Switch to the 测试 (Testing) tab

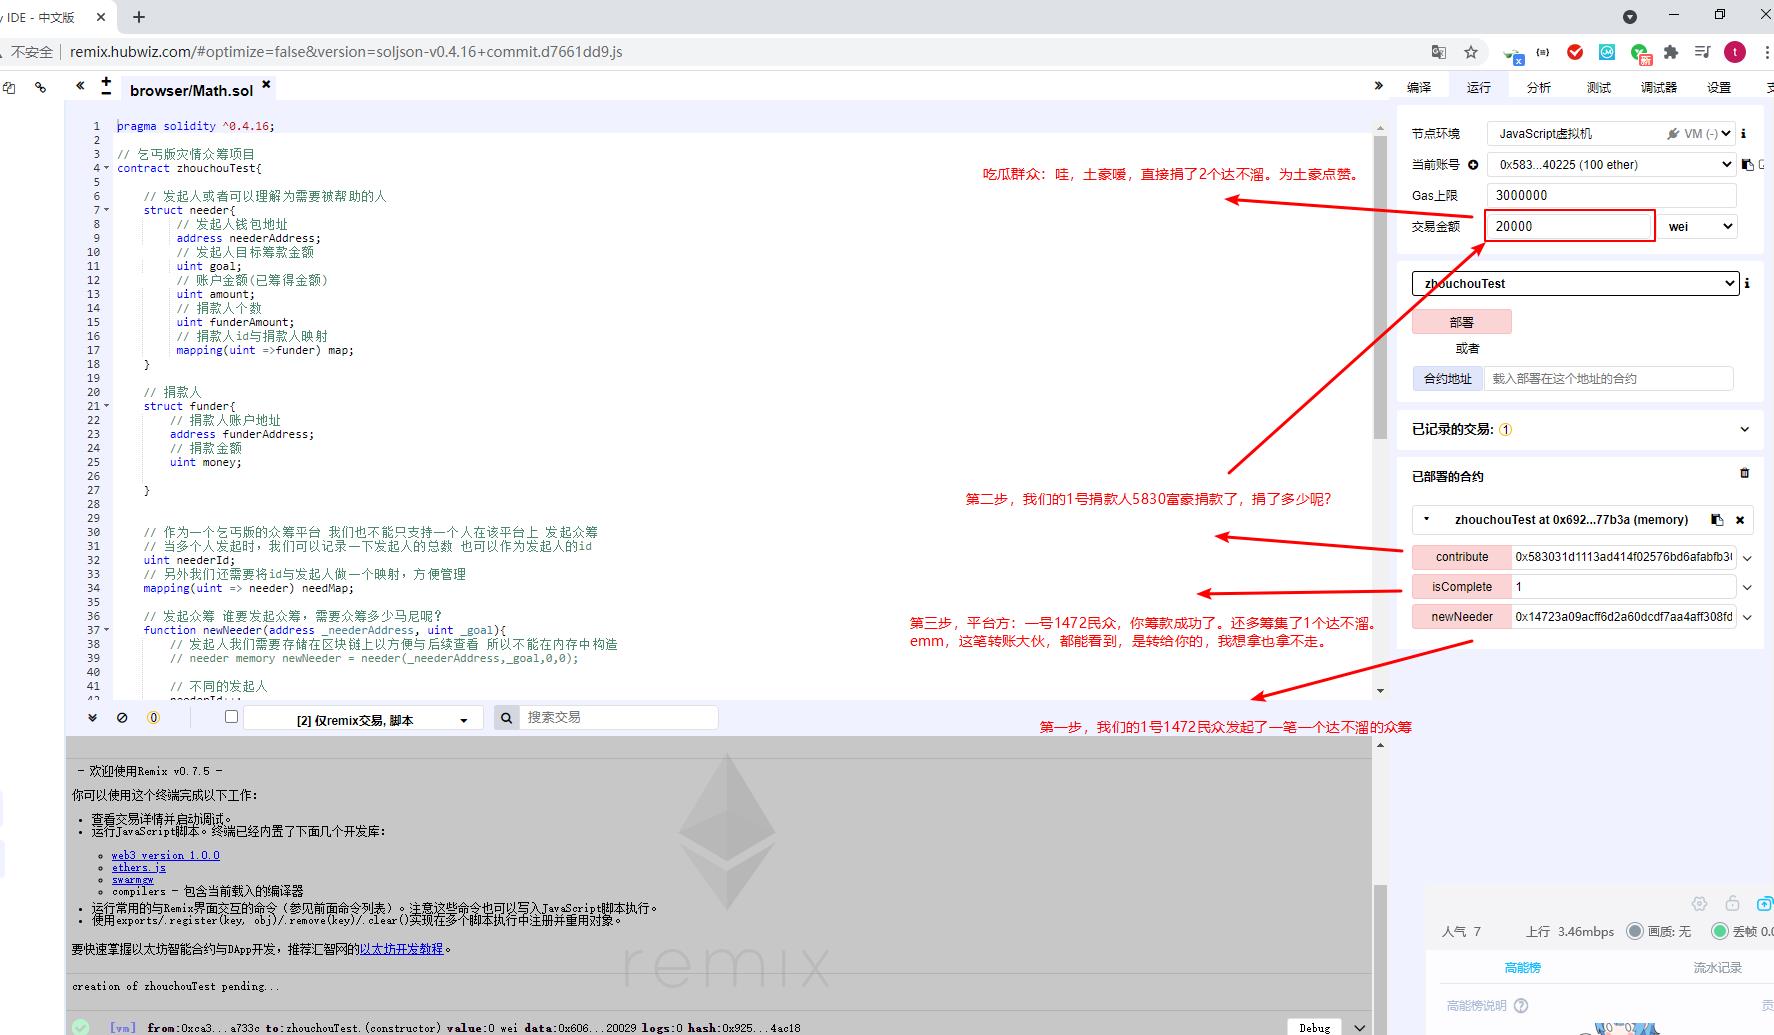click(1599, 88)
